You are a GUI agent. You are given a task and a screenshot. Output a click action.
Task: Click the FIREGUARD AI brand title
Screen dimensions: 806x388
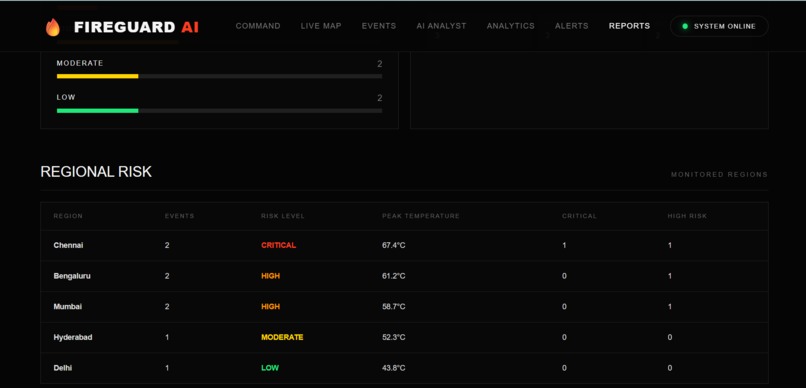[136, 27]
